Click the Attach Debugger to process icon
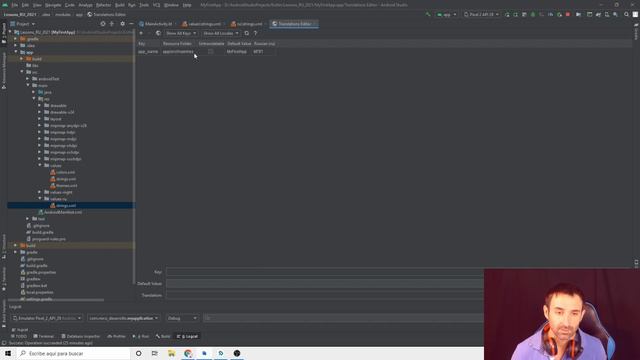 tap(559, 14)
